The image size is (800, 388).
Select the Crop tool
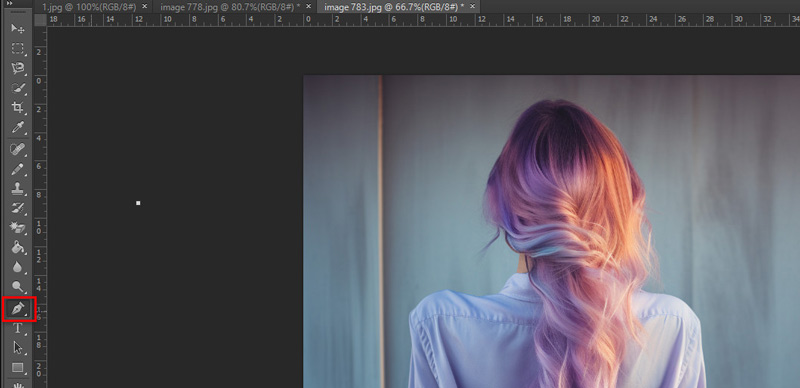(x=18, y=108)
